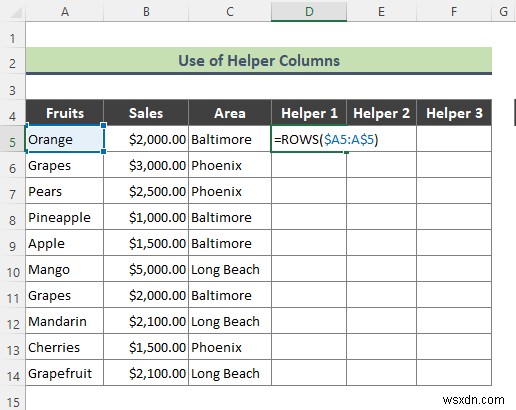Click the Fruits header cell
Viewport: 516px width, 410px height.
coord(65,113)
